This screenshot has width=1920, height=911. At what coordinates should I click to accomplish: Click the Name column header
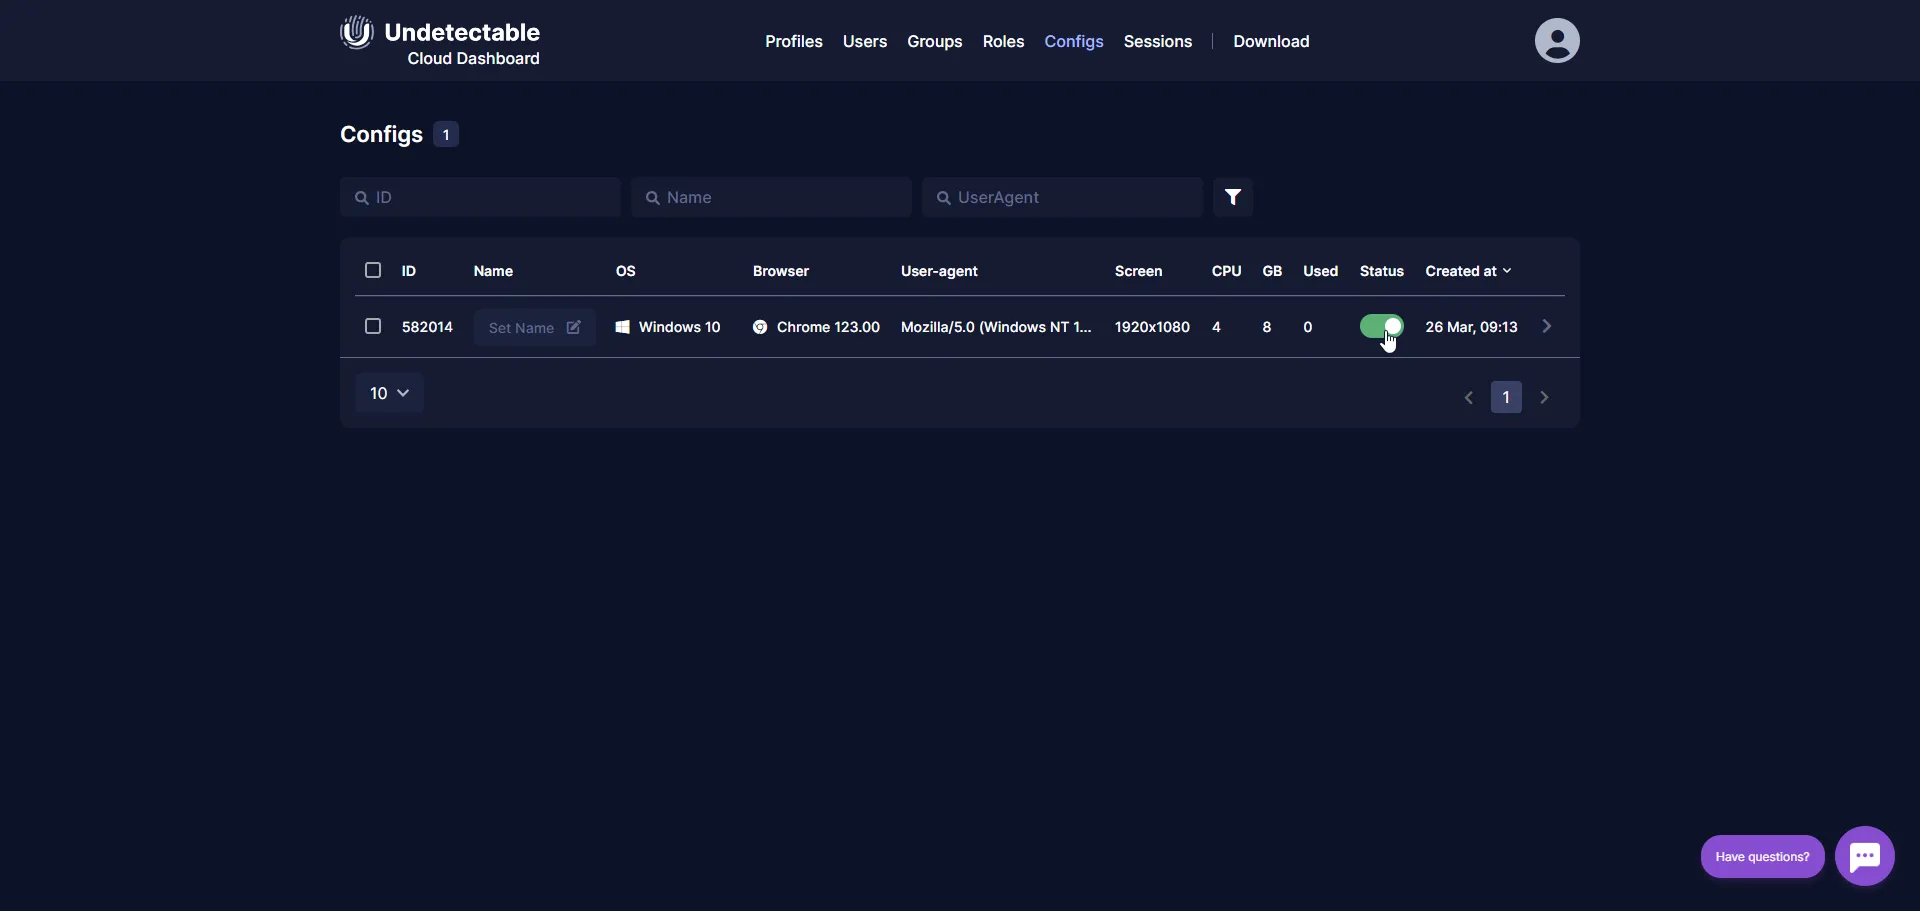click(493, 271)
